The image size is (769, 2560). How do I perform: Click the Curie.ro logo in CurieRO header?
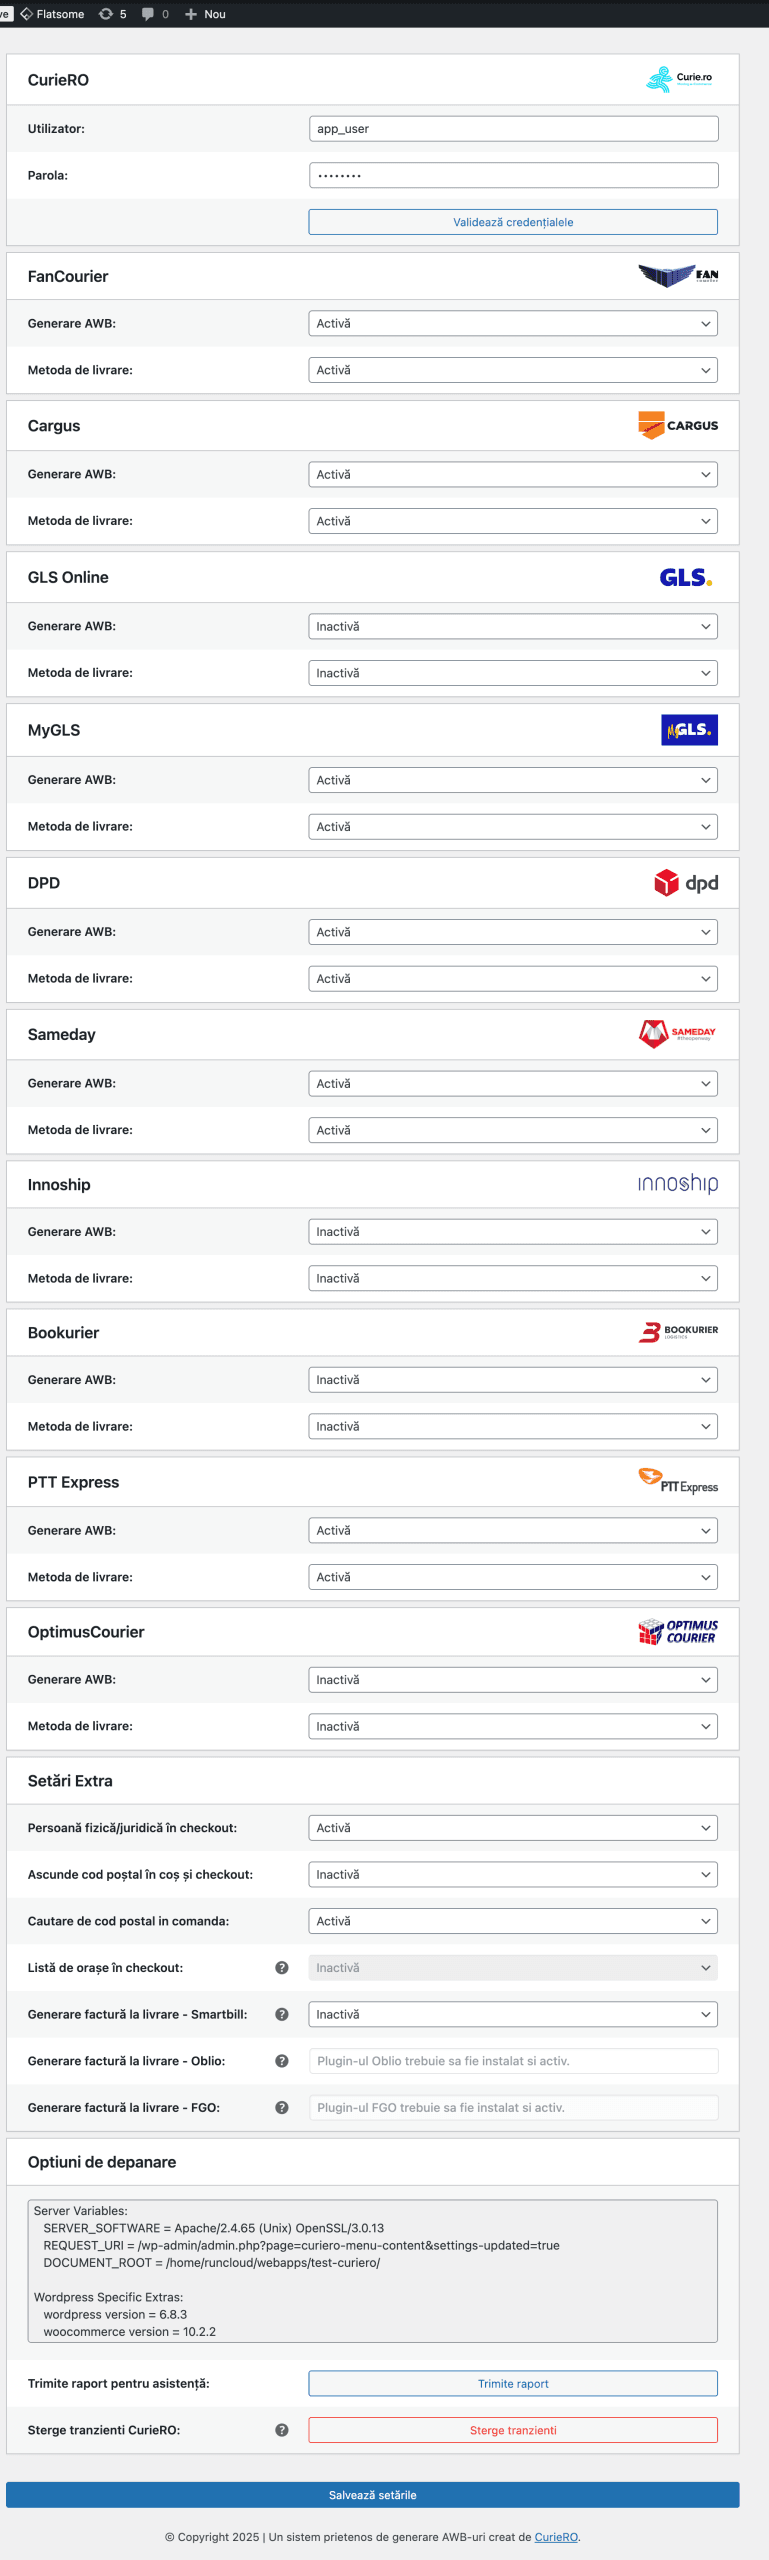(679, 78)
